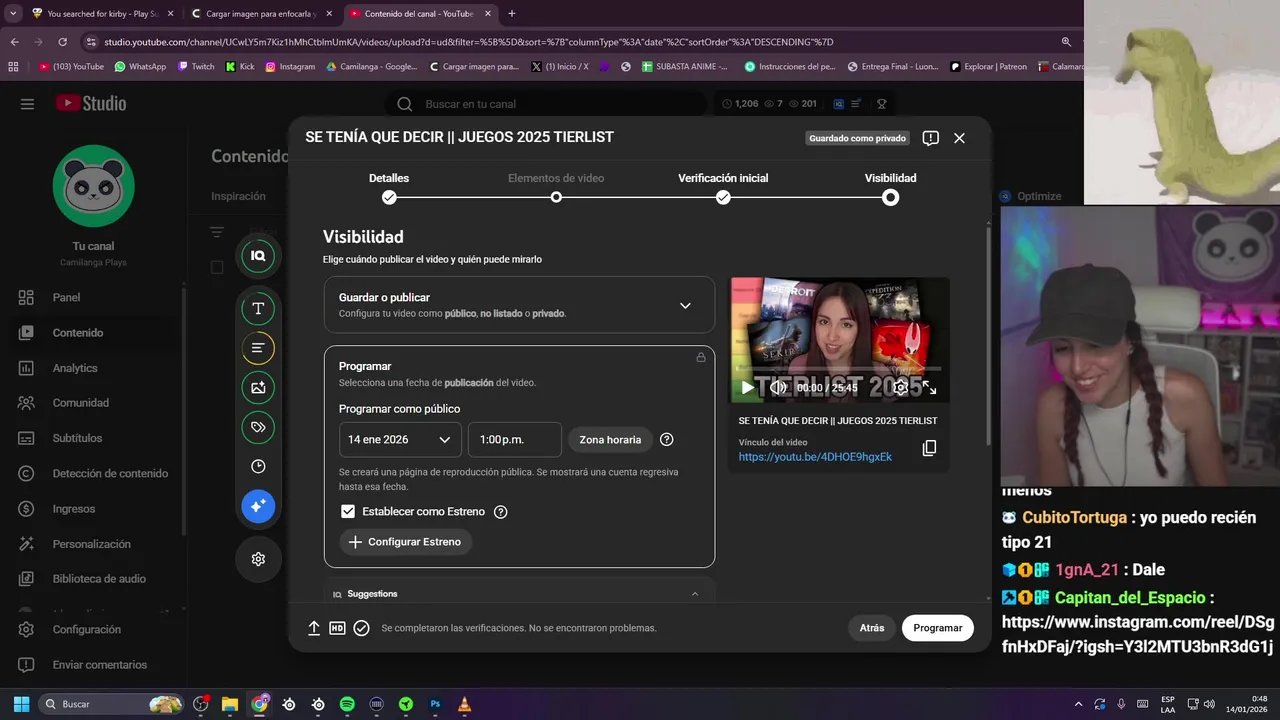
Task: Open the vidIQ panel in the floating toolbar
Action: [258, 256]
